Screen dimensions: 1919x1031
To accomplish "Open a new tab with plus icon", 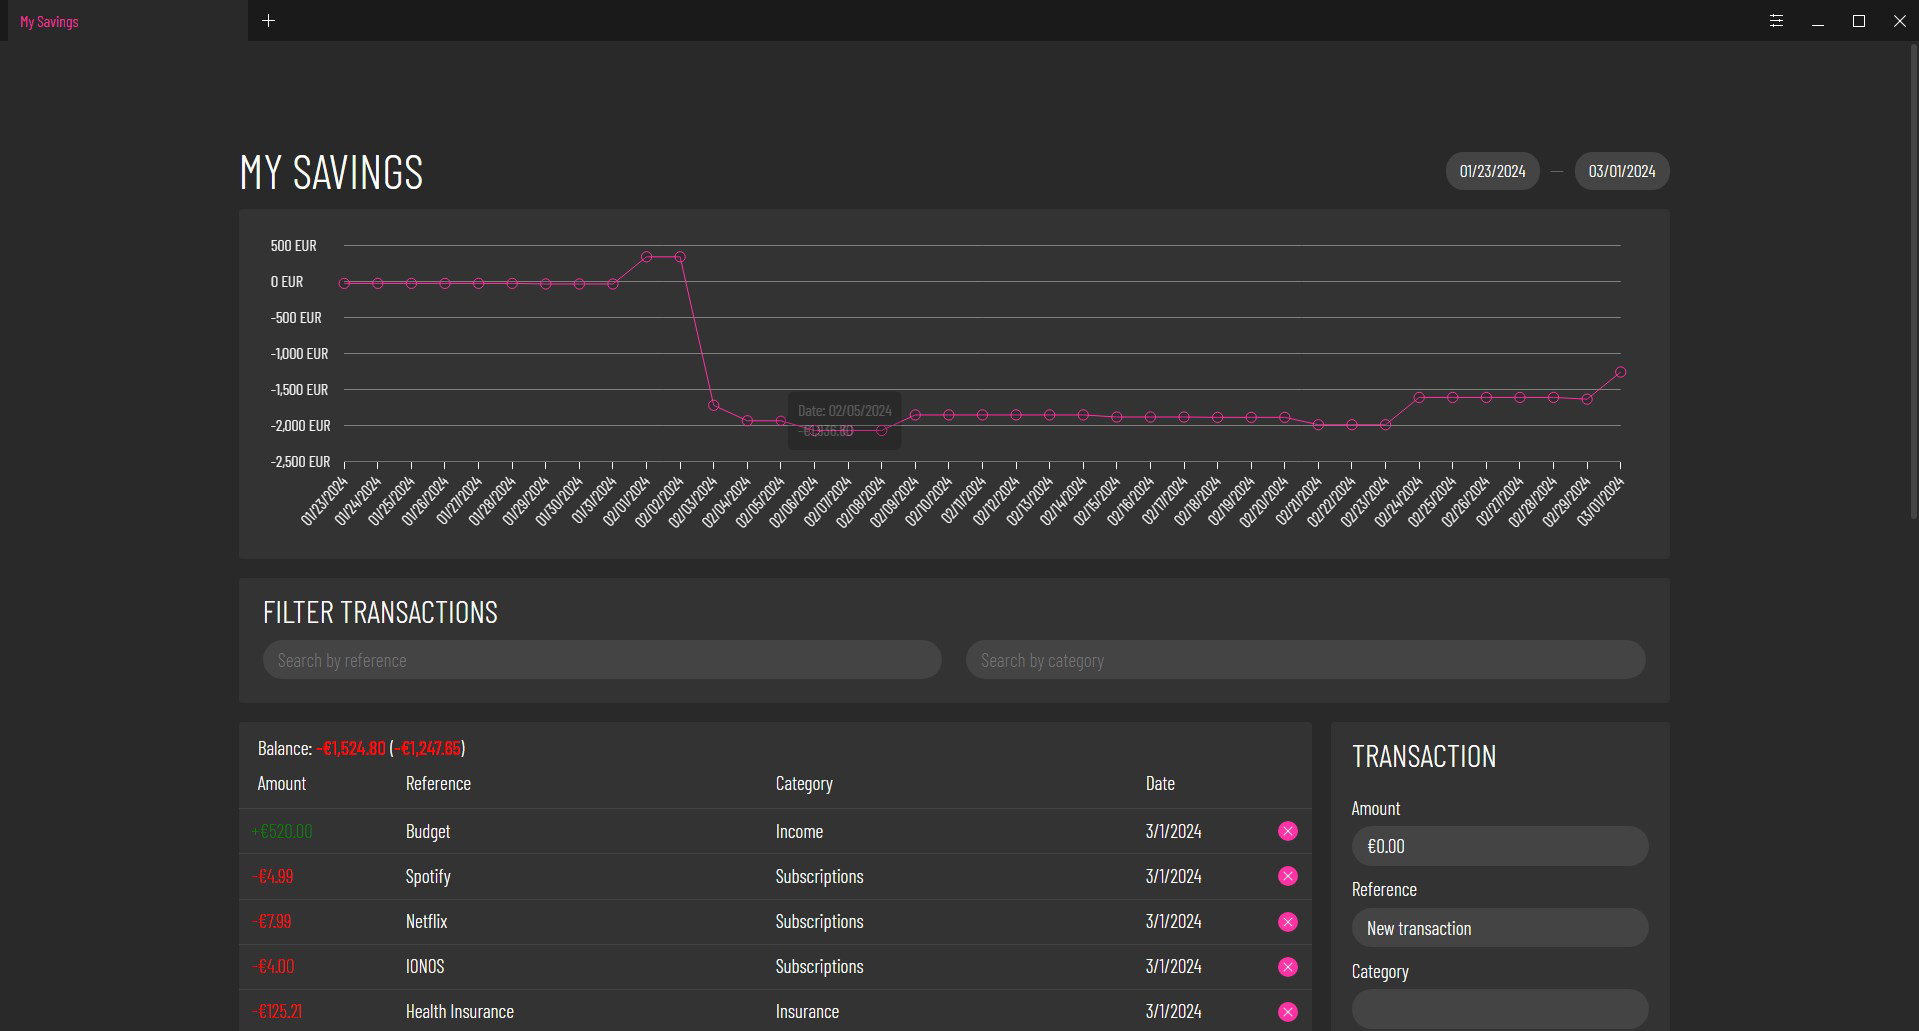I will point(268,20).
